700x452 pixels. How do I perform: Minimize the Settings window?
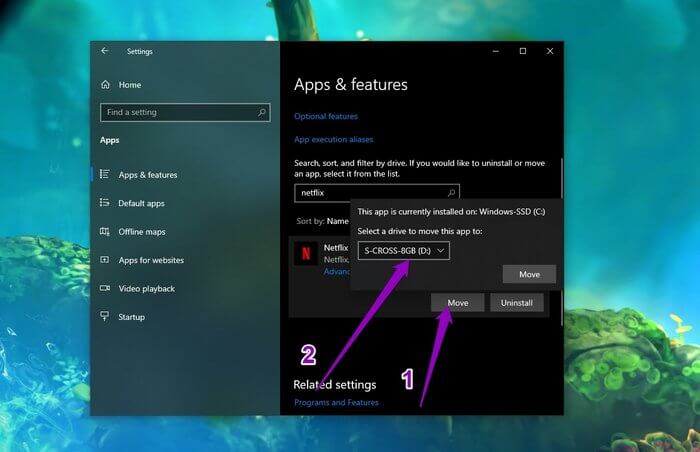tap(496, 51)
